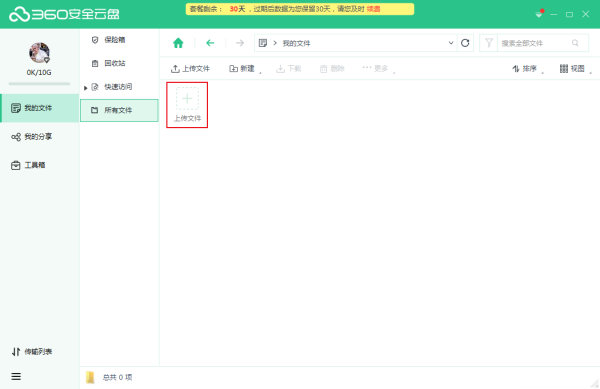Screen dimensions: 600x389
Task: Navigate back with the green arrow
Action: click(x=210, y=43)
